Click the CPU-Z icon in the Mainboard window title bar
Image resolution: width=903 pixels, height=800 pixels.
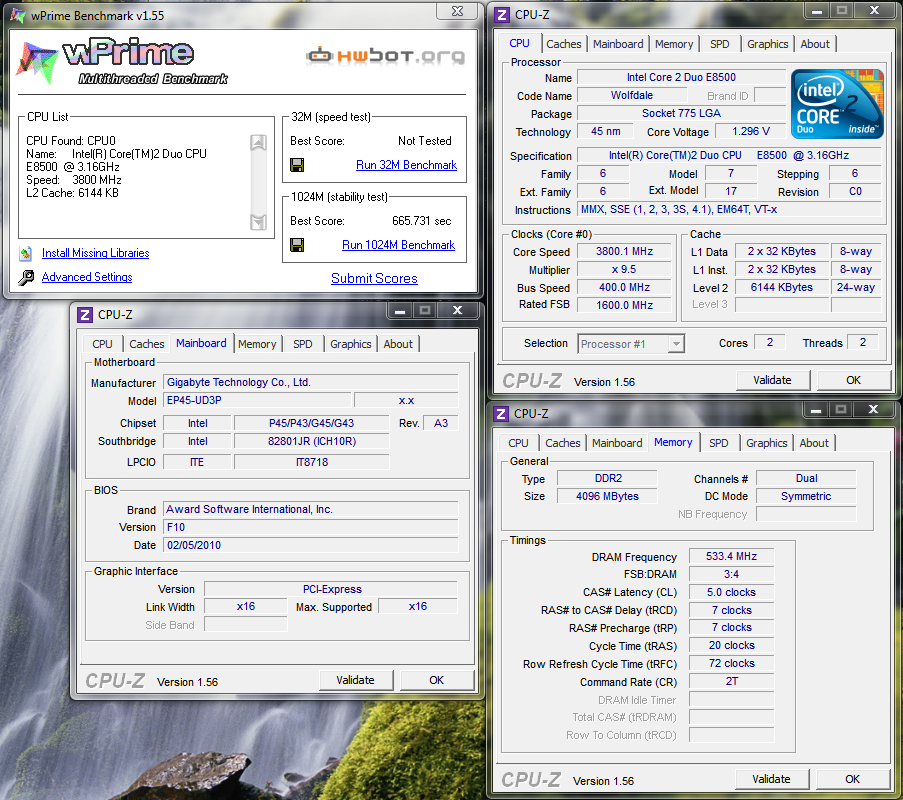85,314
